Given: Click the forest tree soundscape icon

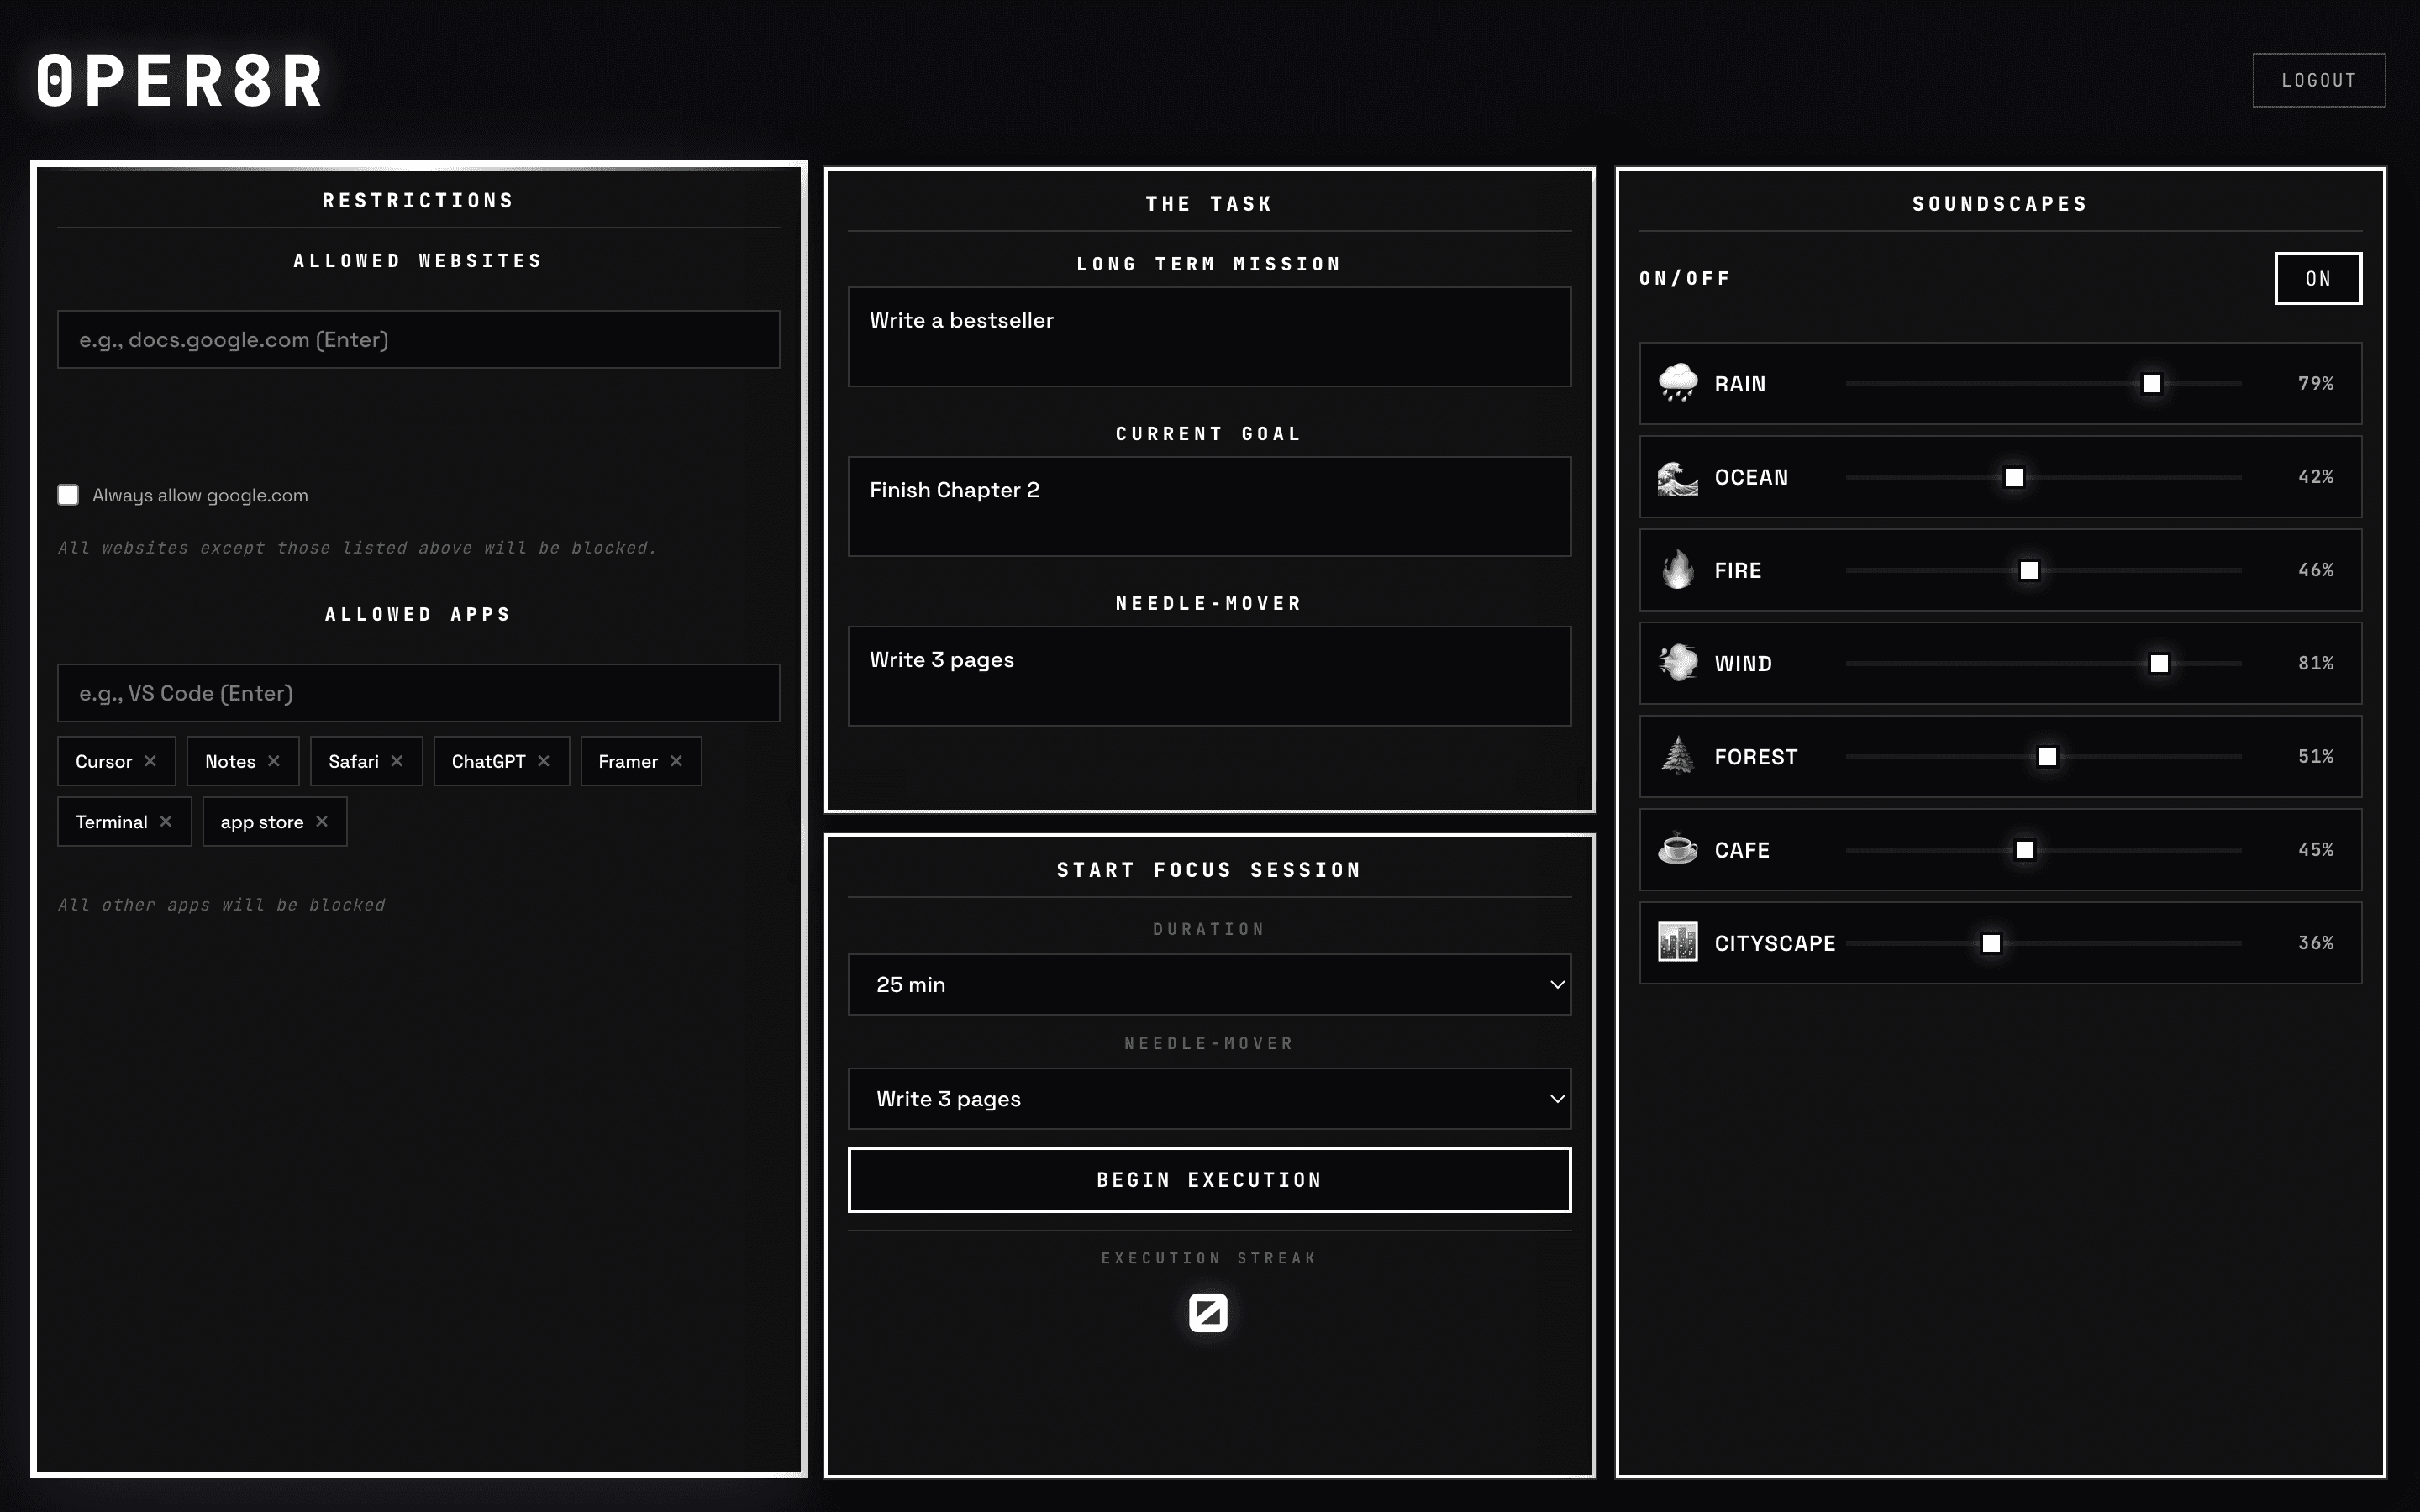Looking at the screenshot, I should 1677,756.
